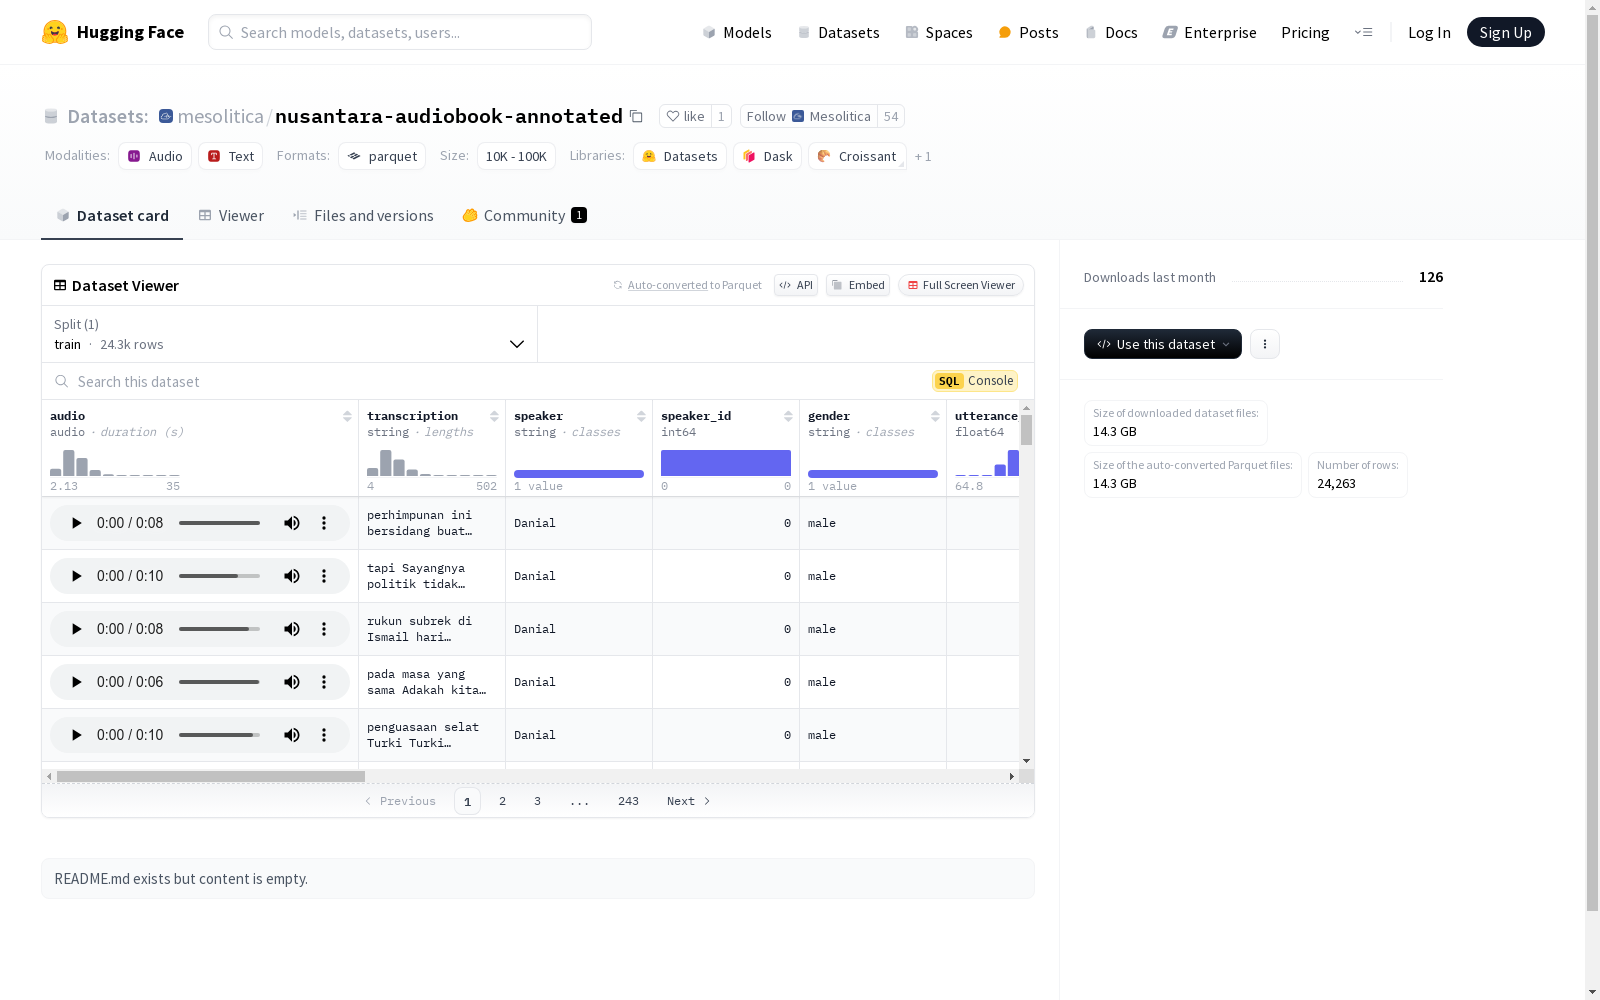Go to Spaces in the top navigation

coord(939,32)
